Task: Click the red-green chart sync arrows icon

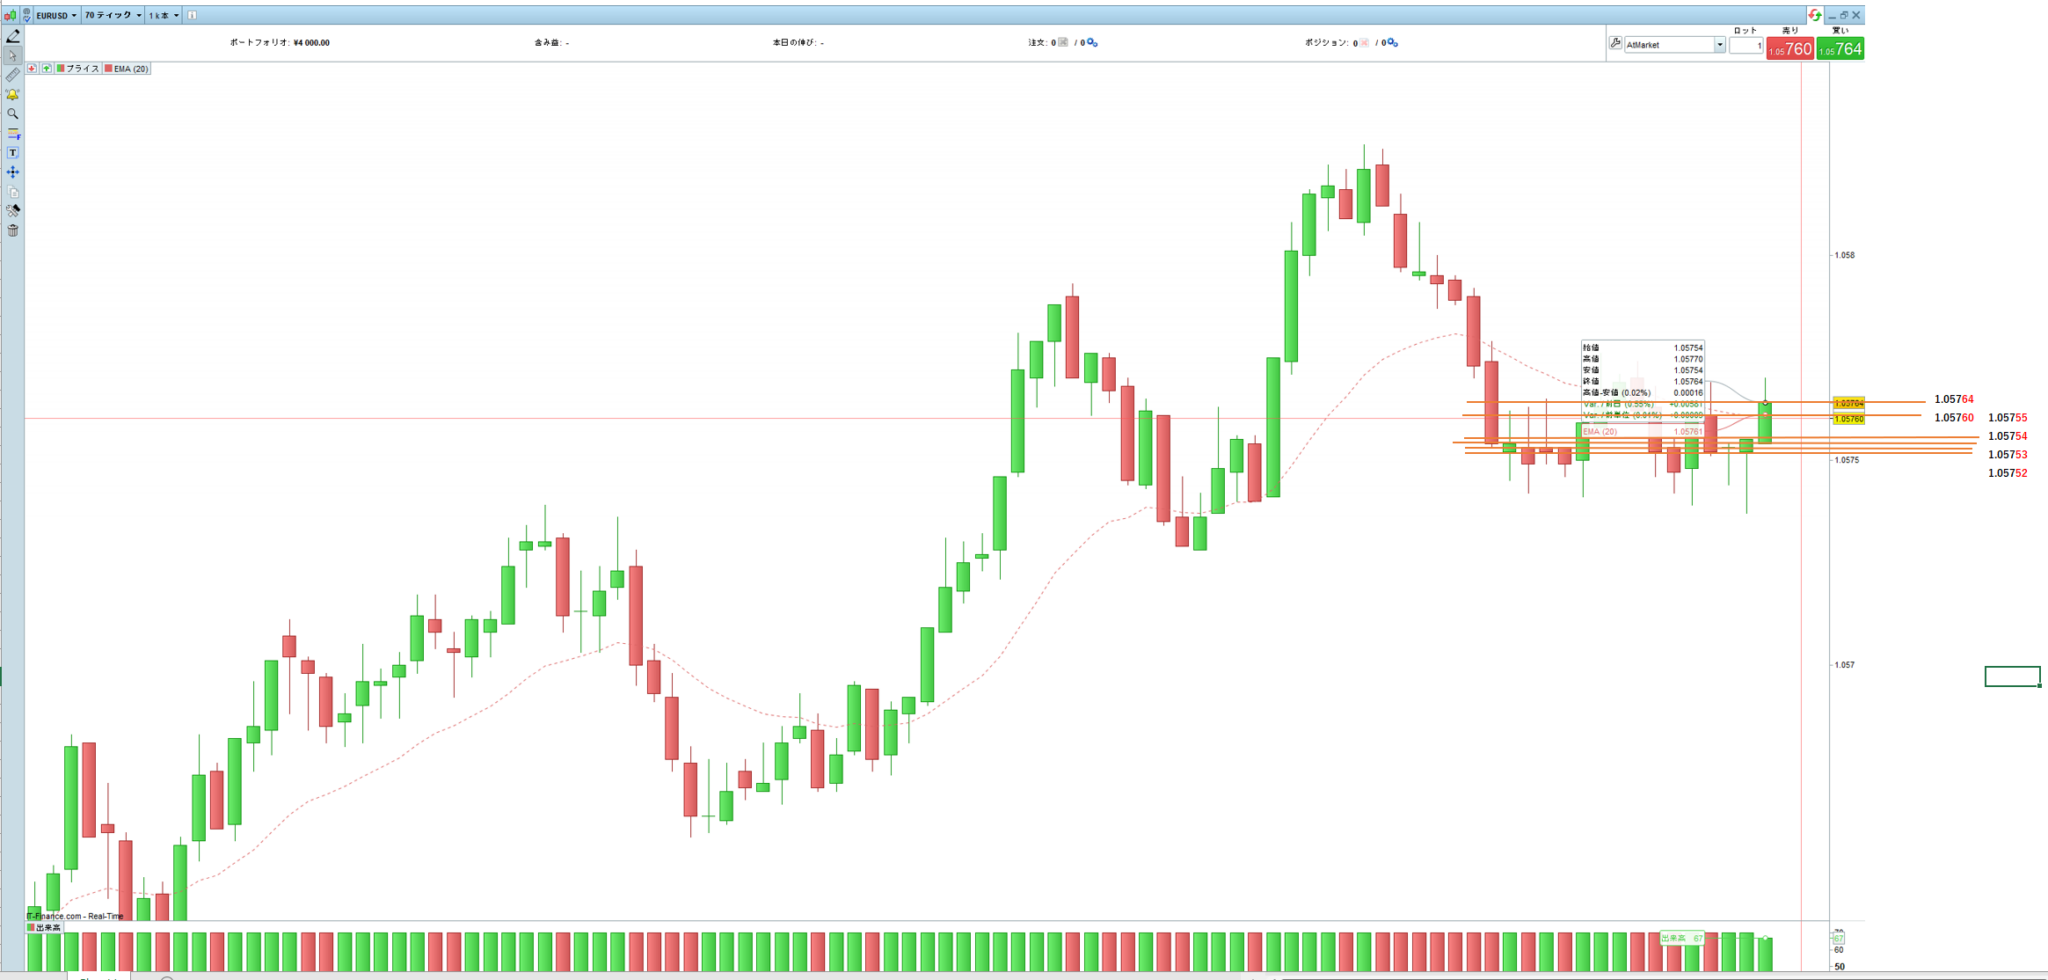Action: (1814, 15)
